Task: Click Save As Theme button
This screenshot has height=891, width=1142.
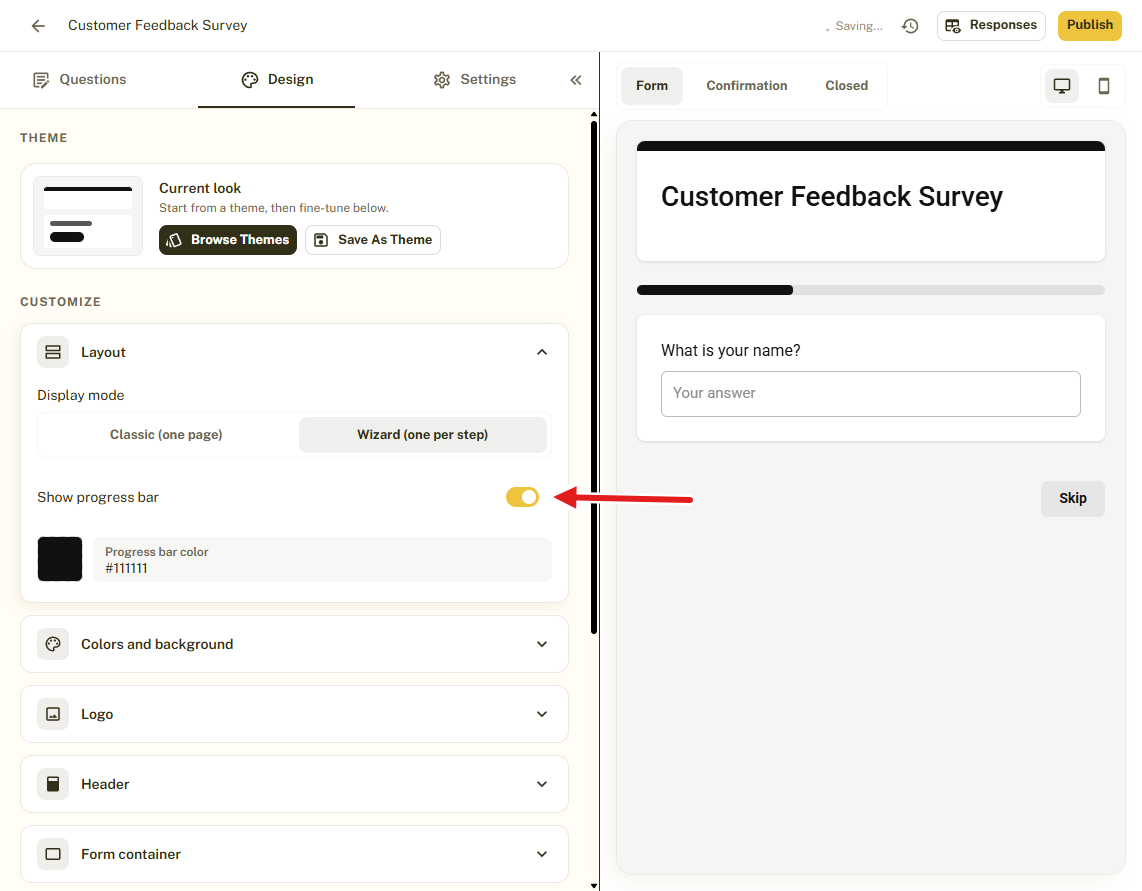Action: click(373, 240)
